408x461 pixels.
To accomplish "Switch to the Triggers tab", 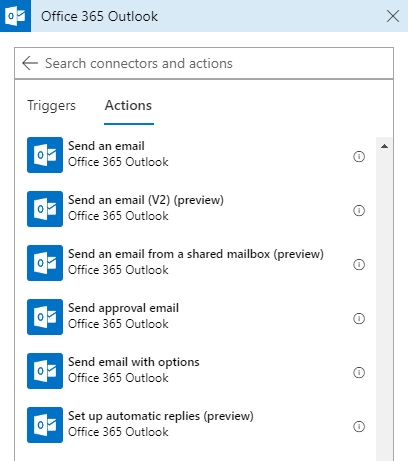I will pyautogui.click(x=51, y=106).
